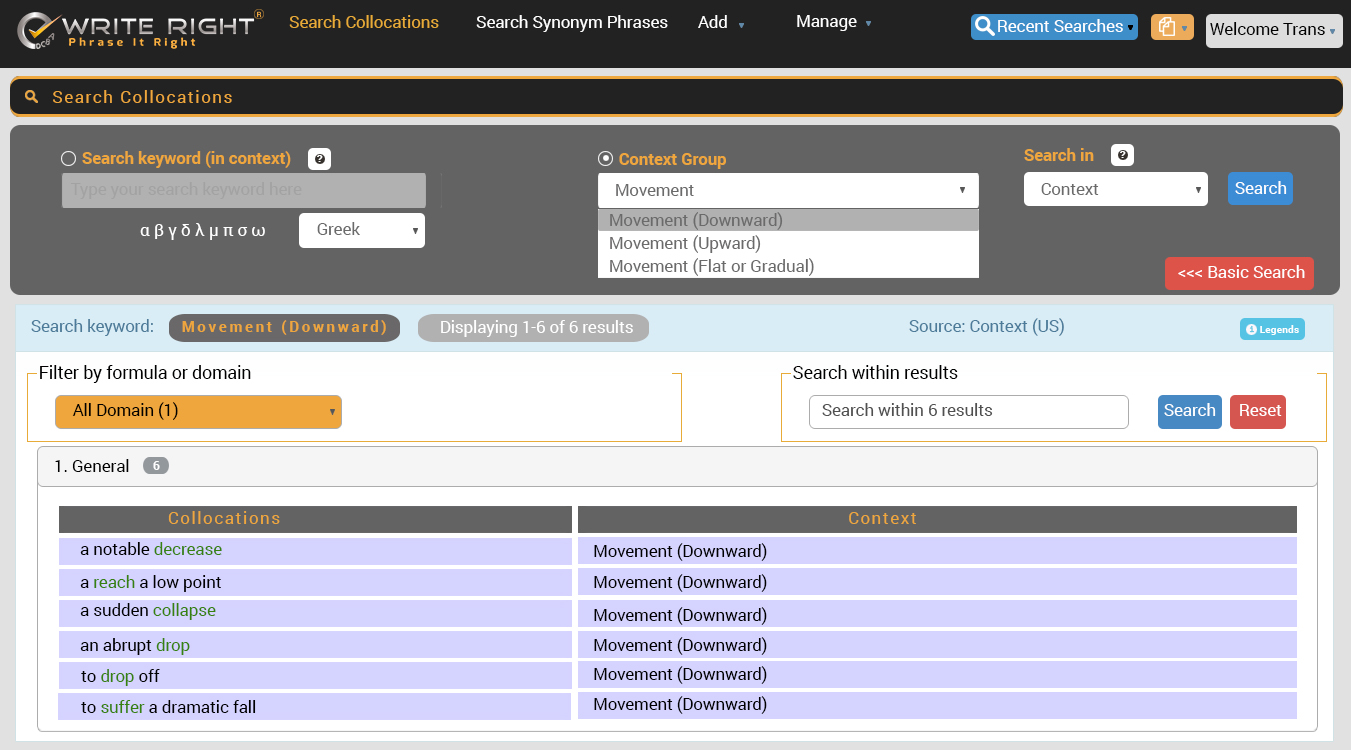Choose Movement (Upward) from the list
This screenshot has height=750, width=1351.
coord(685,243)
